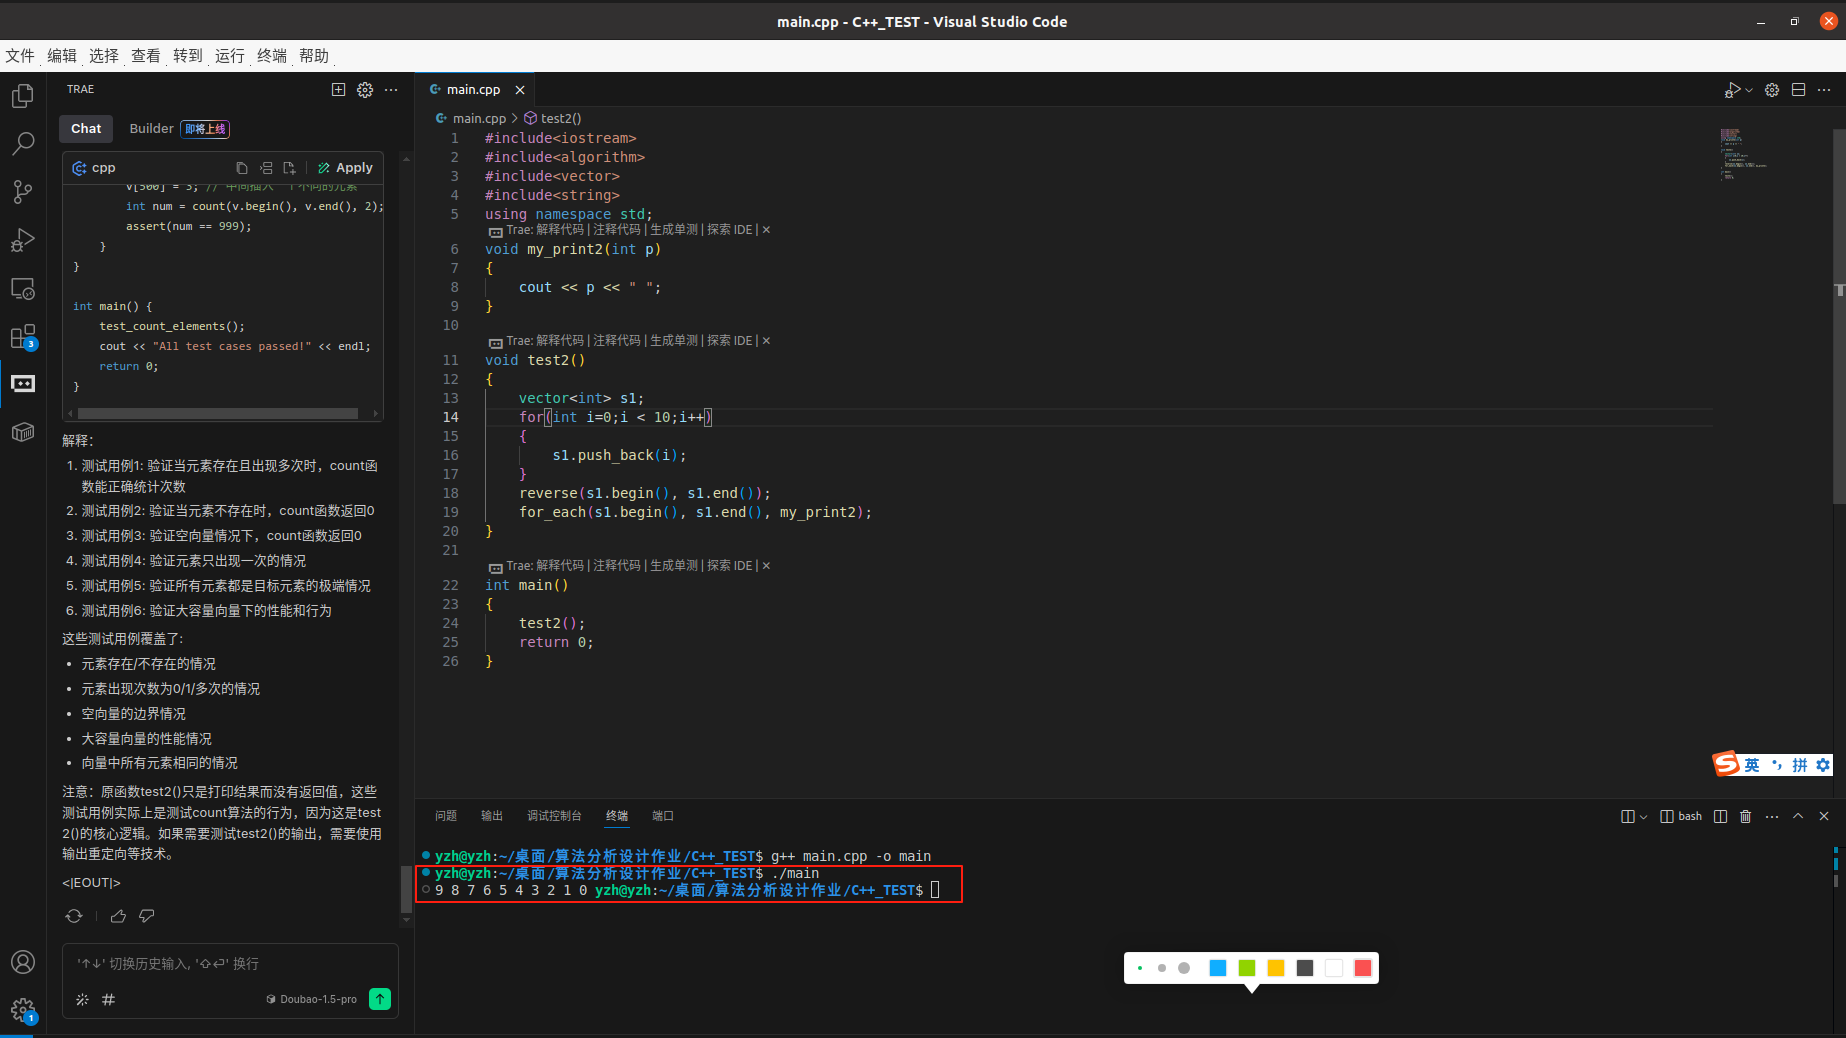Open the 终端 menu
The width and height of the screenshot is (1846, 1038).
272,56
